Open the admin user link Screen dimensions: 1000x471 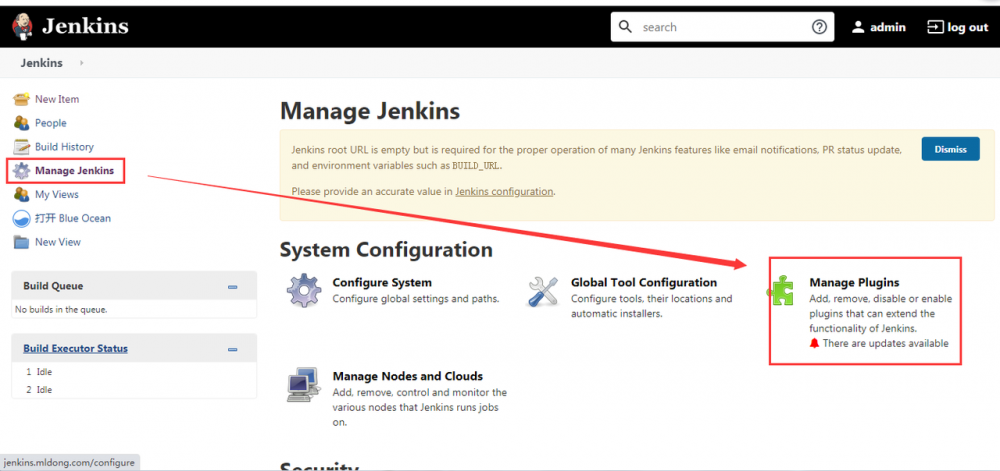[888, 27]
